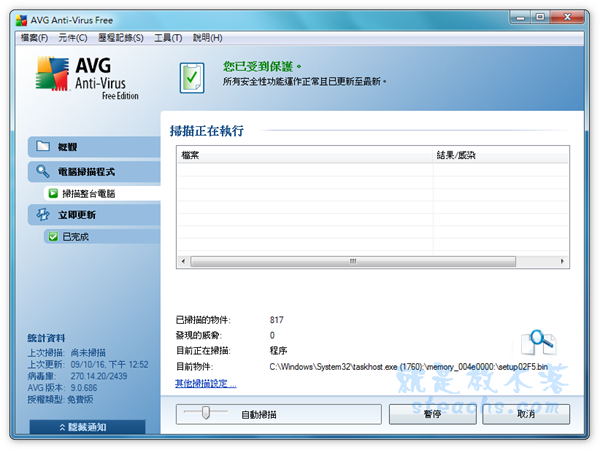Open the 檔案(F) menu
Image resolution: width=600 pixels, height=450 pixels.
[x=34, y=38]
